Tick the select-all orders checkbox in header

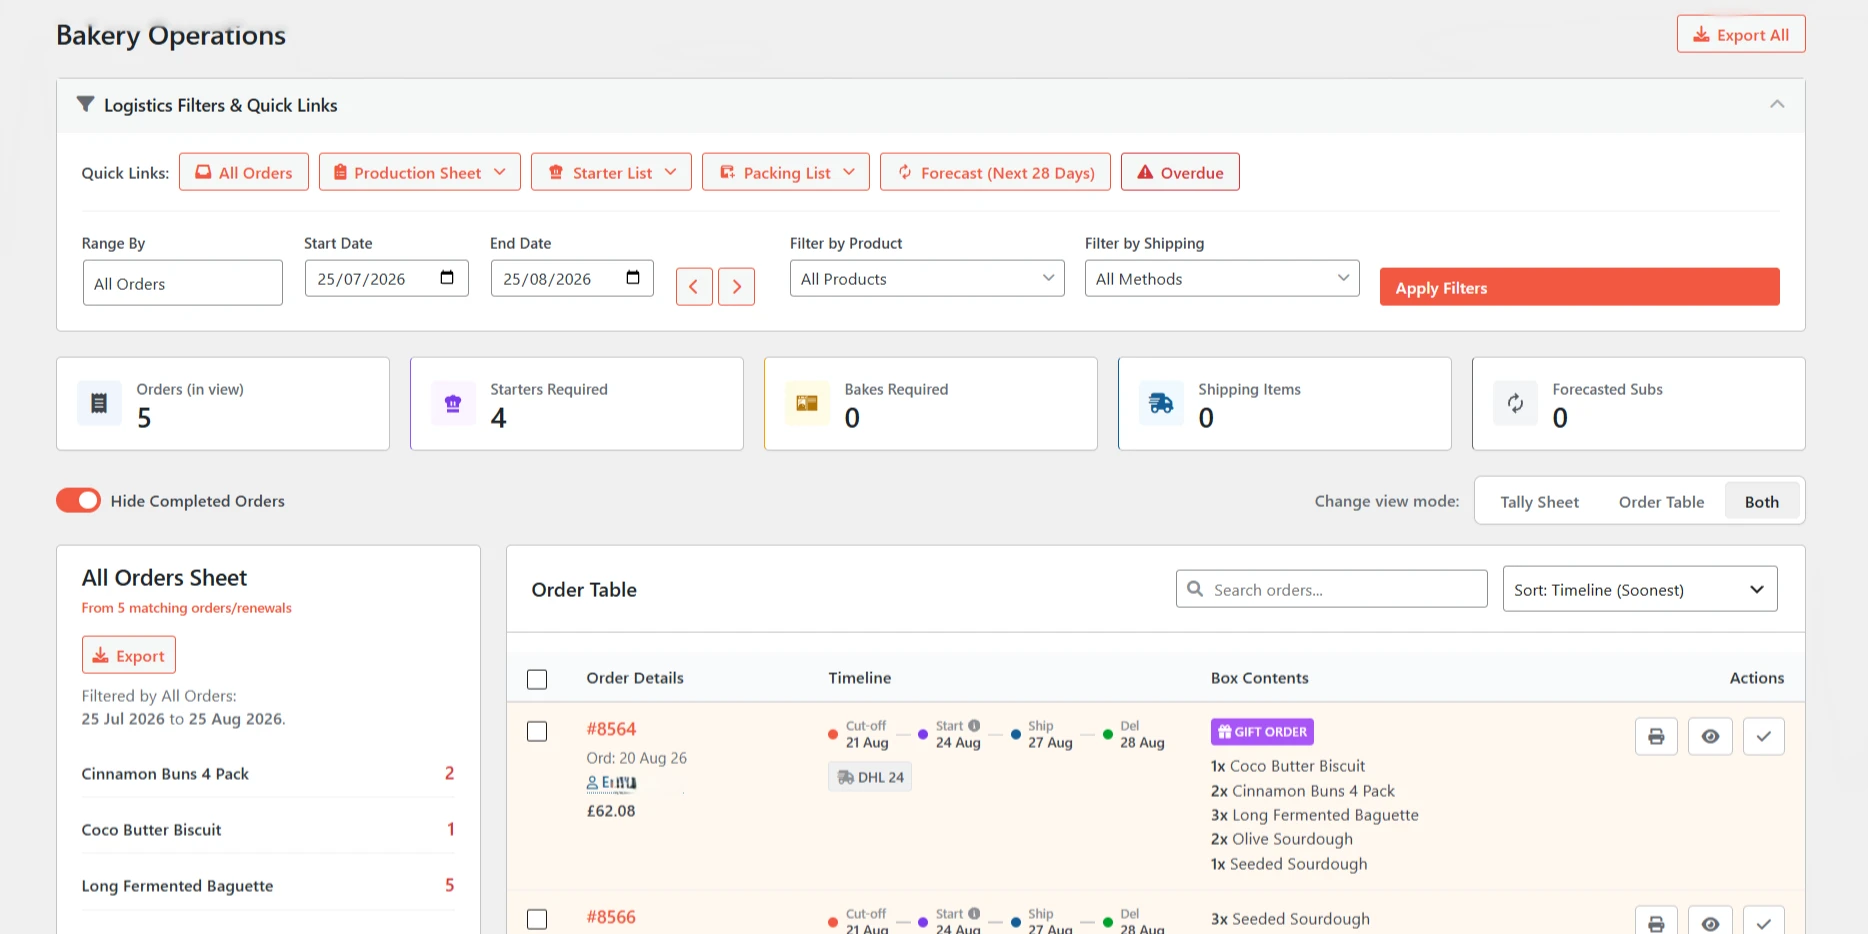(537, 680)
